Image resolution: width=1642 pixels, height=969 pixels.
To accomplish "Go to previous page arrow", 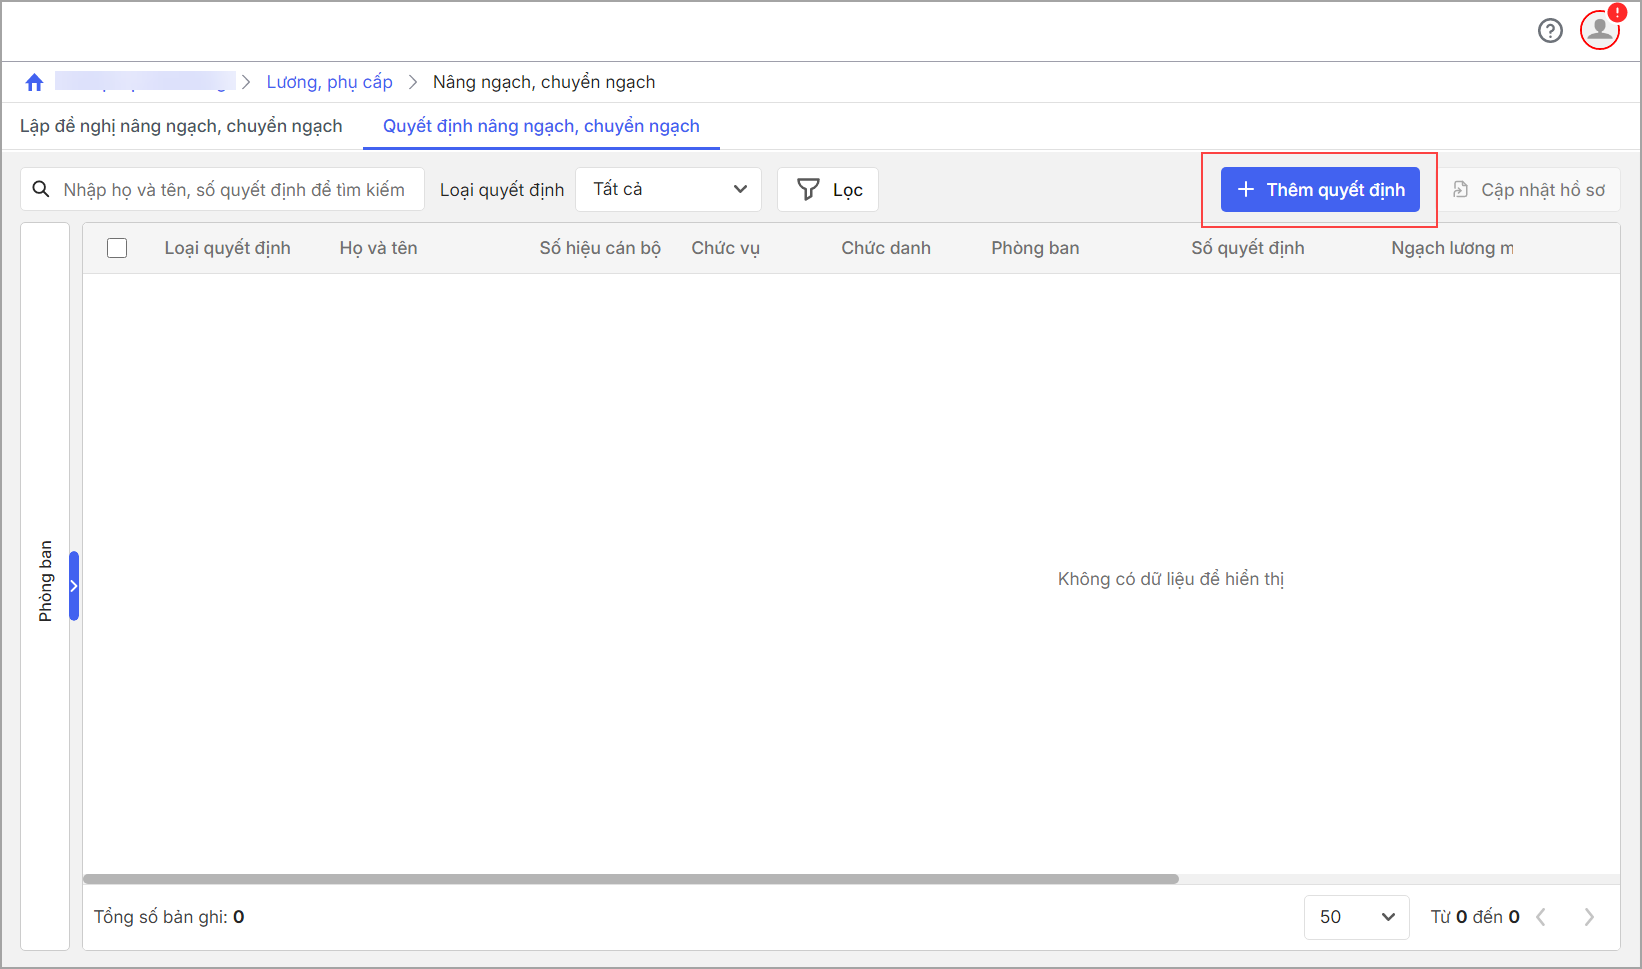I will pos(1541,917).
